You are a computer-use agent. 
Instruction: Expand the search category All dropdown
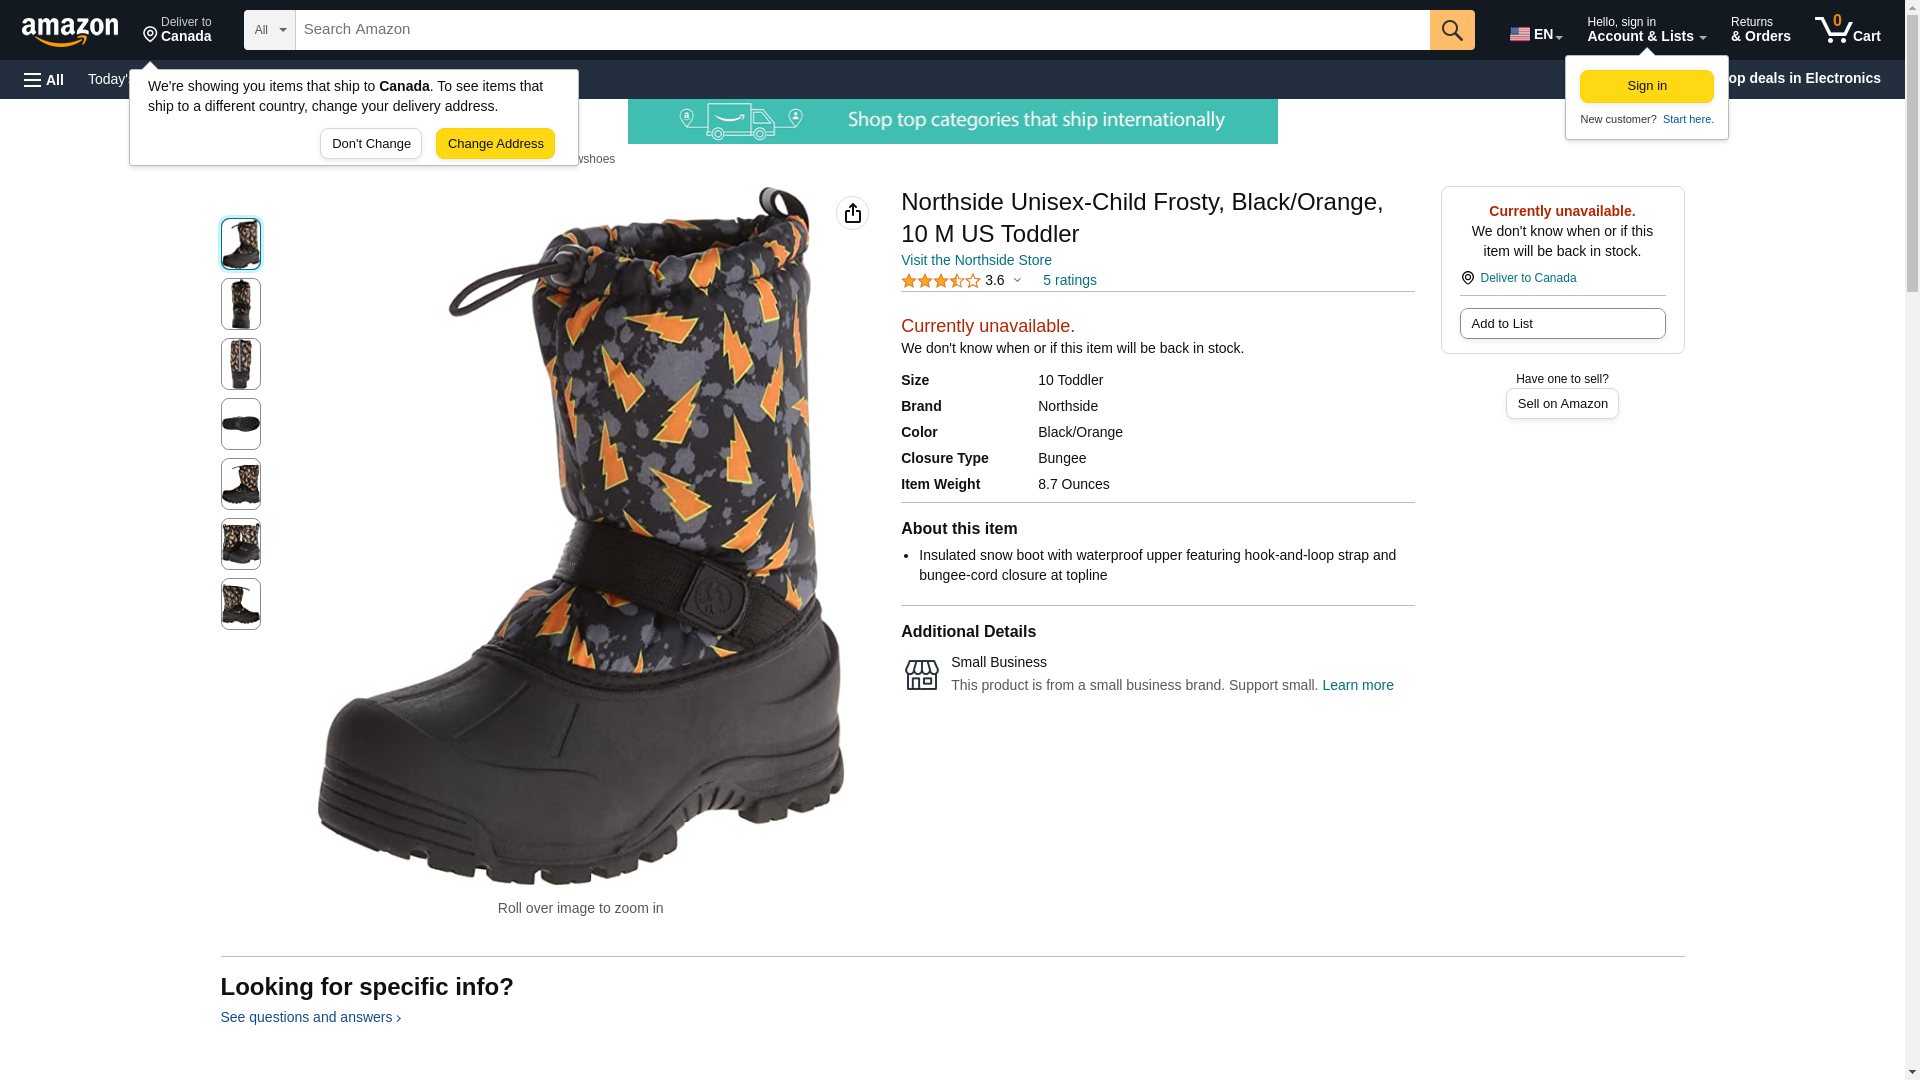coord(269,30)
